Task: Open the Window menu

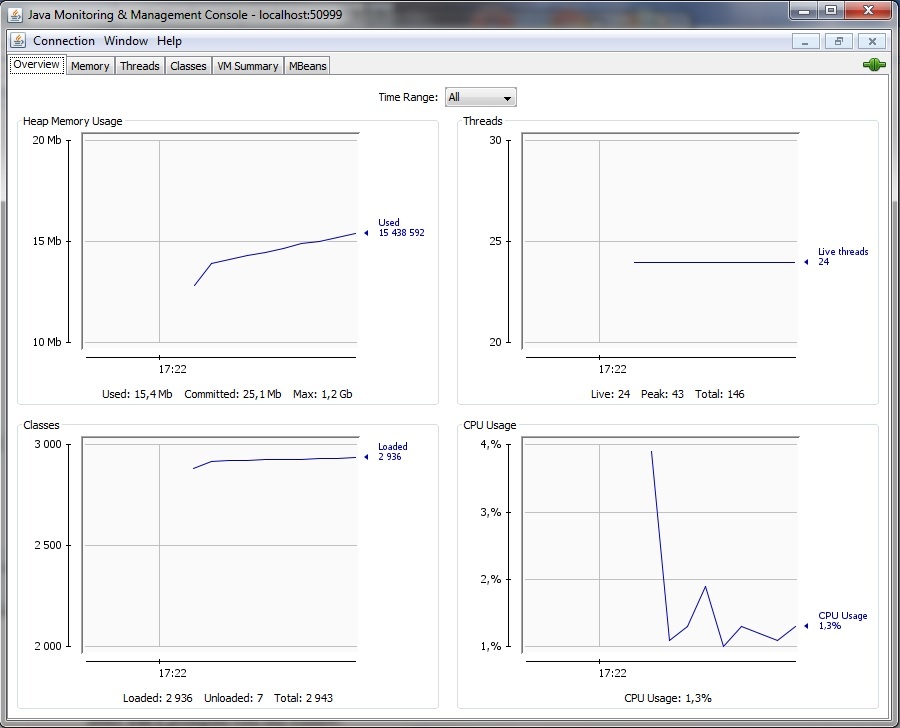Action: [x=126, y=41]
